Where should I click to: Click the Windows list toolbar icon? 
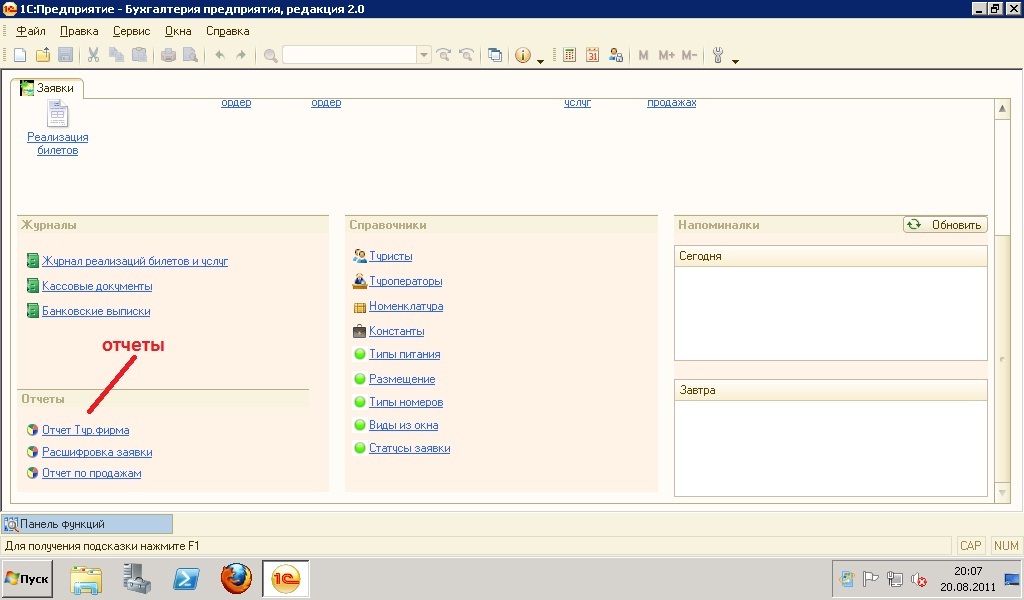(495, 55)
